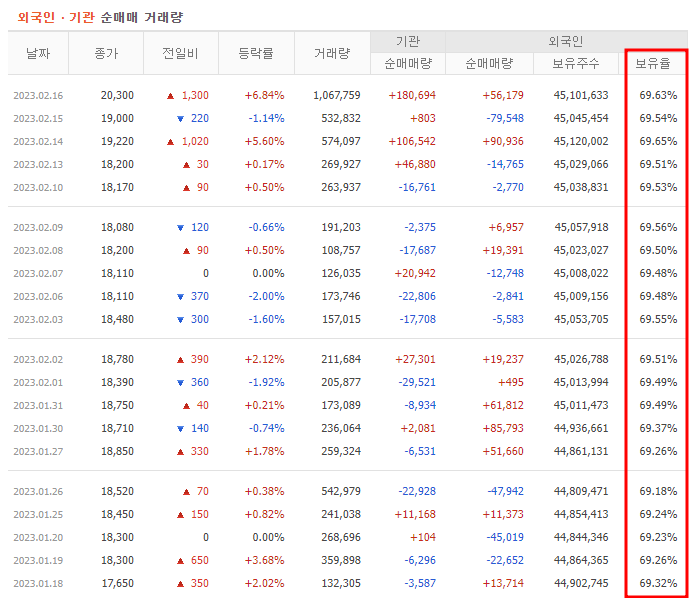Click the down arrow beside 370
Viewport: 699px width, 598px height.
181,297
